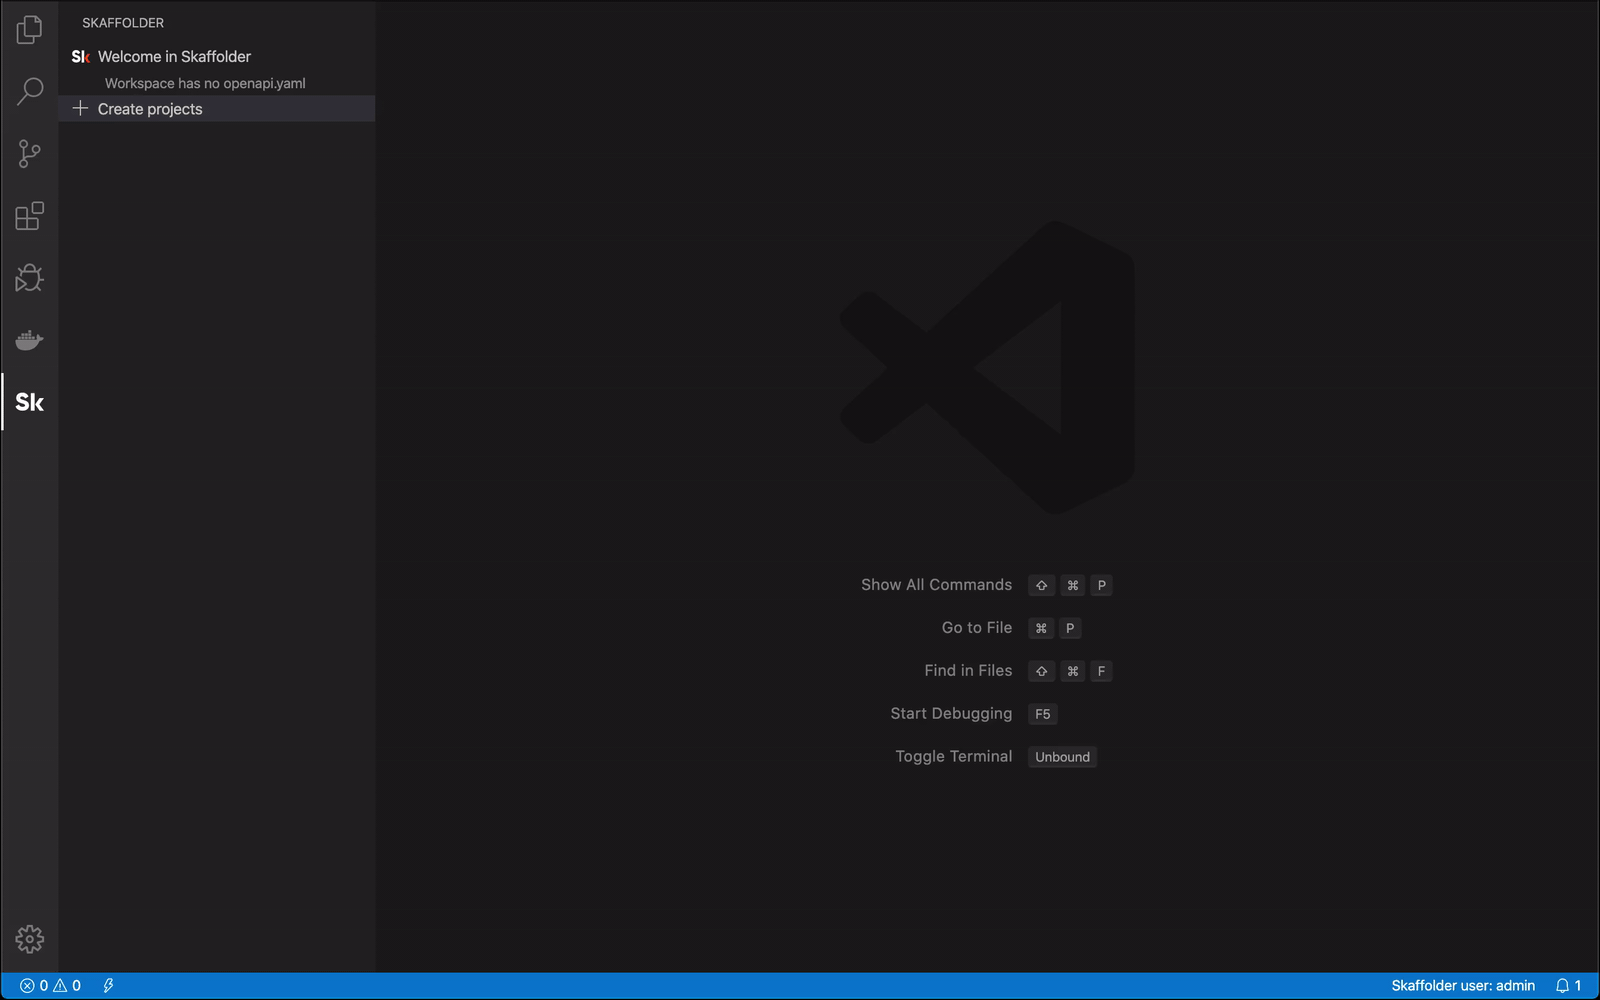
Task: Click the plus icon beside Create projects
Action: (81, 108)
